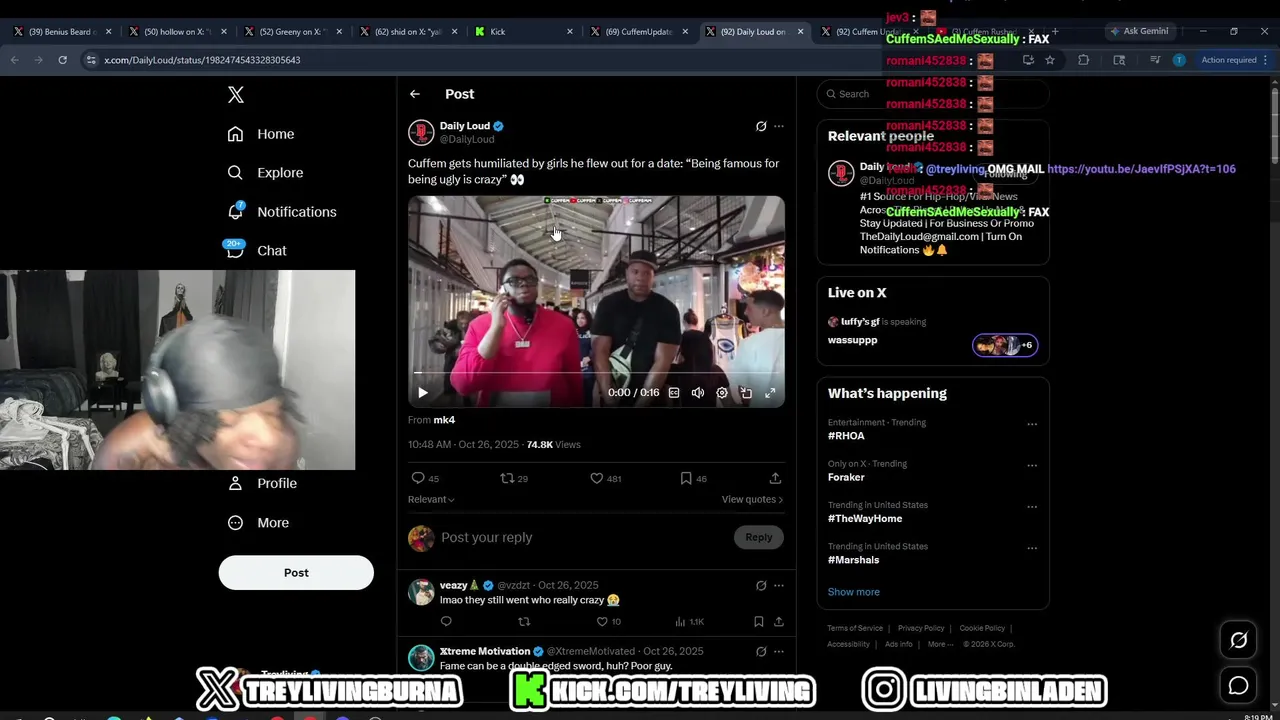Viewport: 1280px width, 720px height.
Task: Click Grok icon on Daily Loud post
Action: pos(761,126)
